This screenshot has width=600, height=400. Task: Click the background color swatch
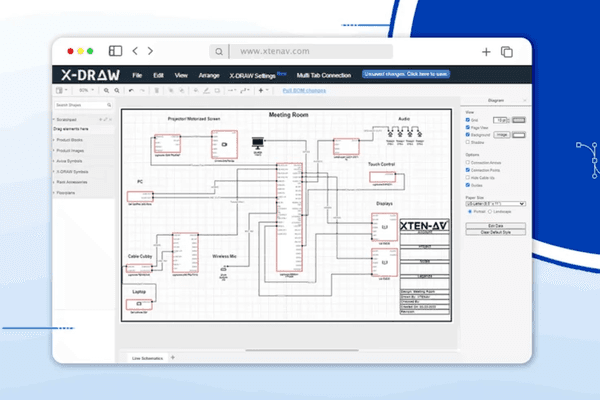coord(519,135)
